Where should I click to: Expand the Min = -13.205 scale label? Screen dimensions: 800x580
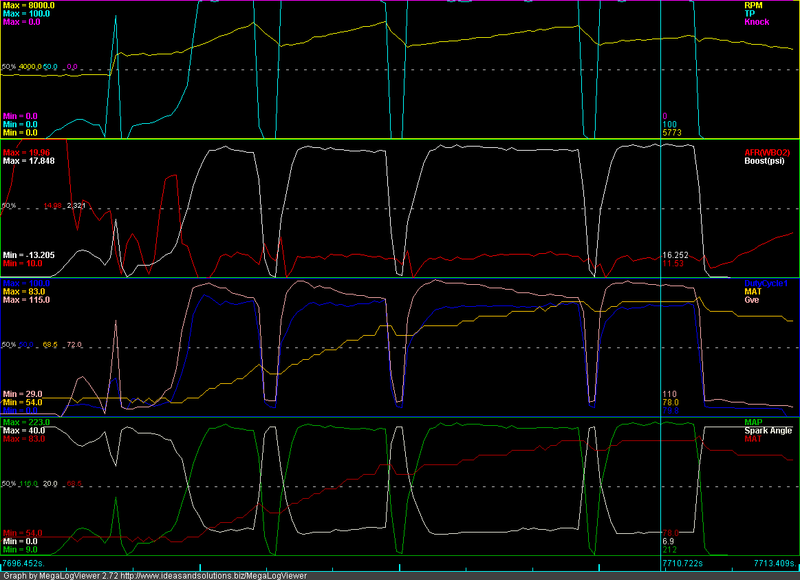click(x=30, y=256)
